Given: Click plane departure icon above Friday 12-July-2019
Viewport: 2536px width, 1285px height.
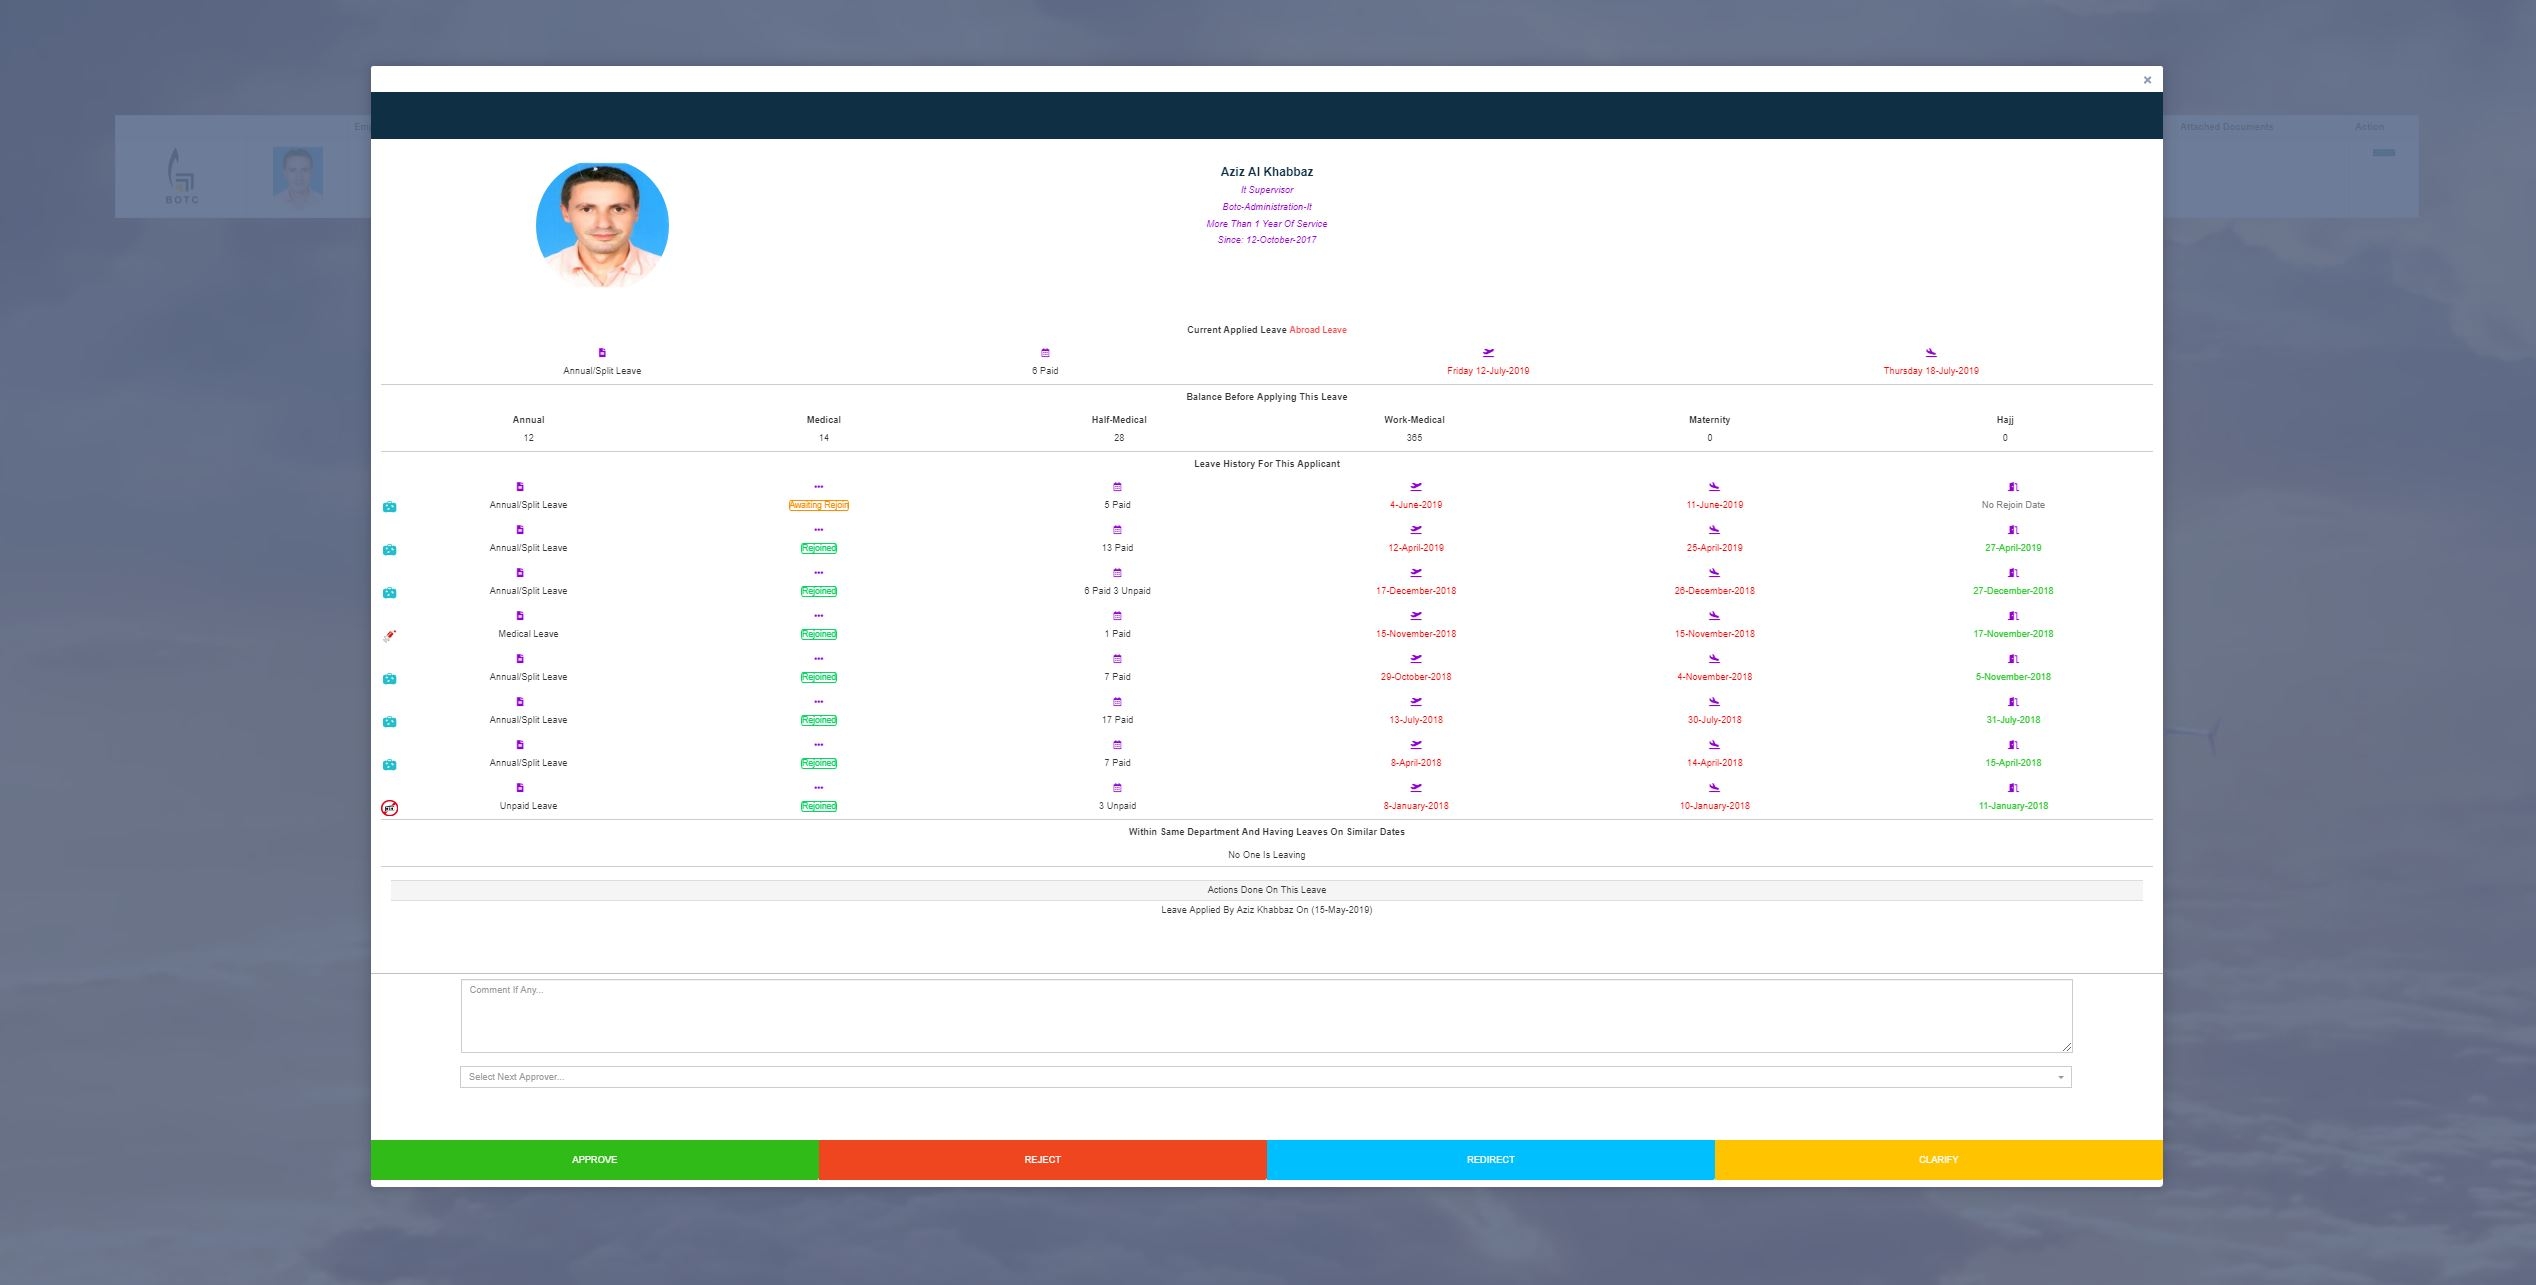Looking at the screenshot, I should tap(1488, 353).
